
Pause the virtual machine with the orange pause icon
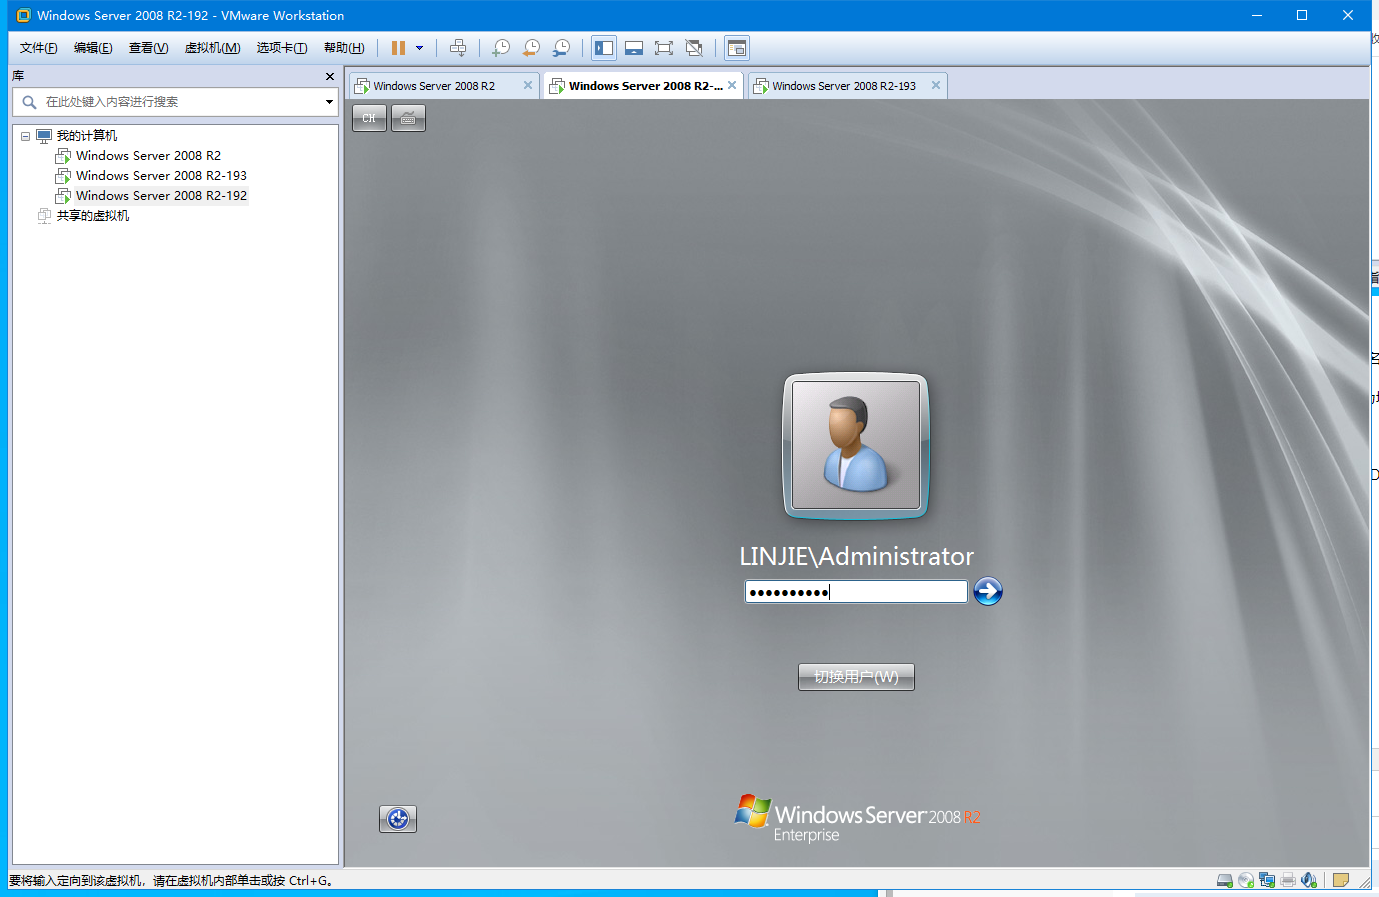pyautogui.click(x=398, y=48)
